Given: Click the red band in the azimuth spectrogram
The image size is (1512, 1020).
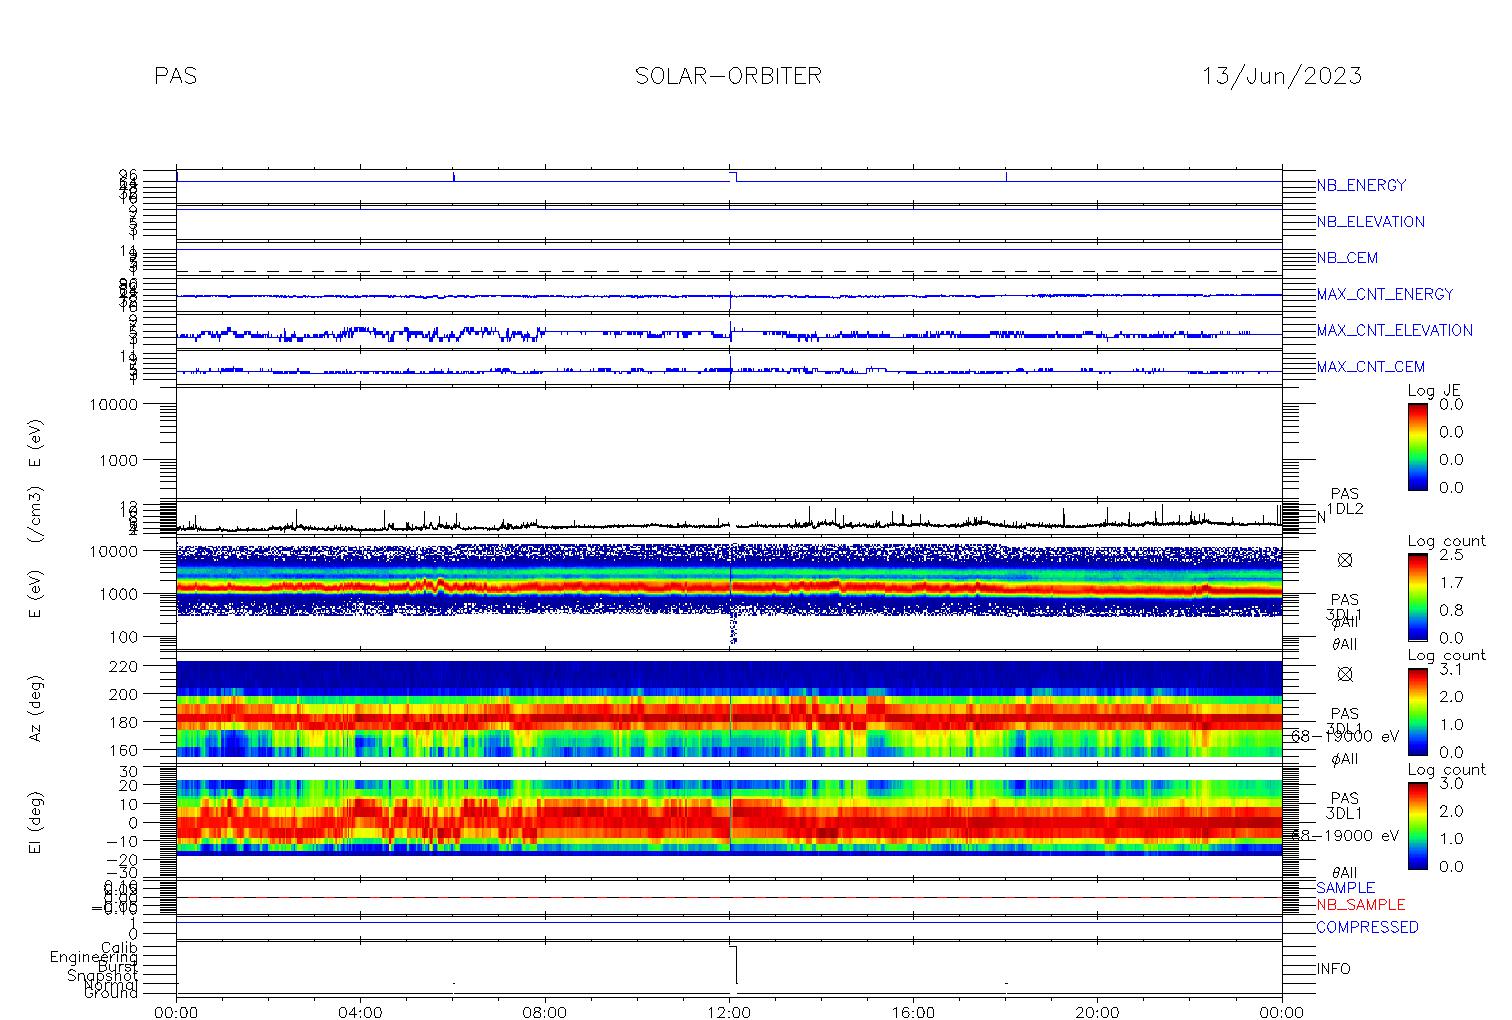Looking at the screenshot, I should click(729, 717).
